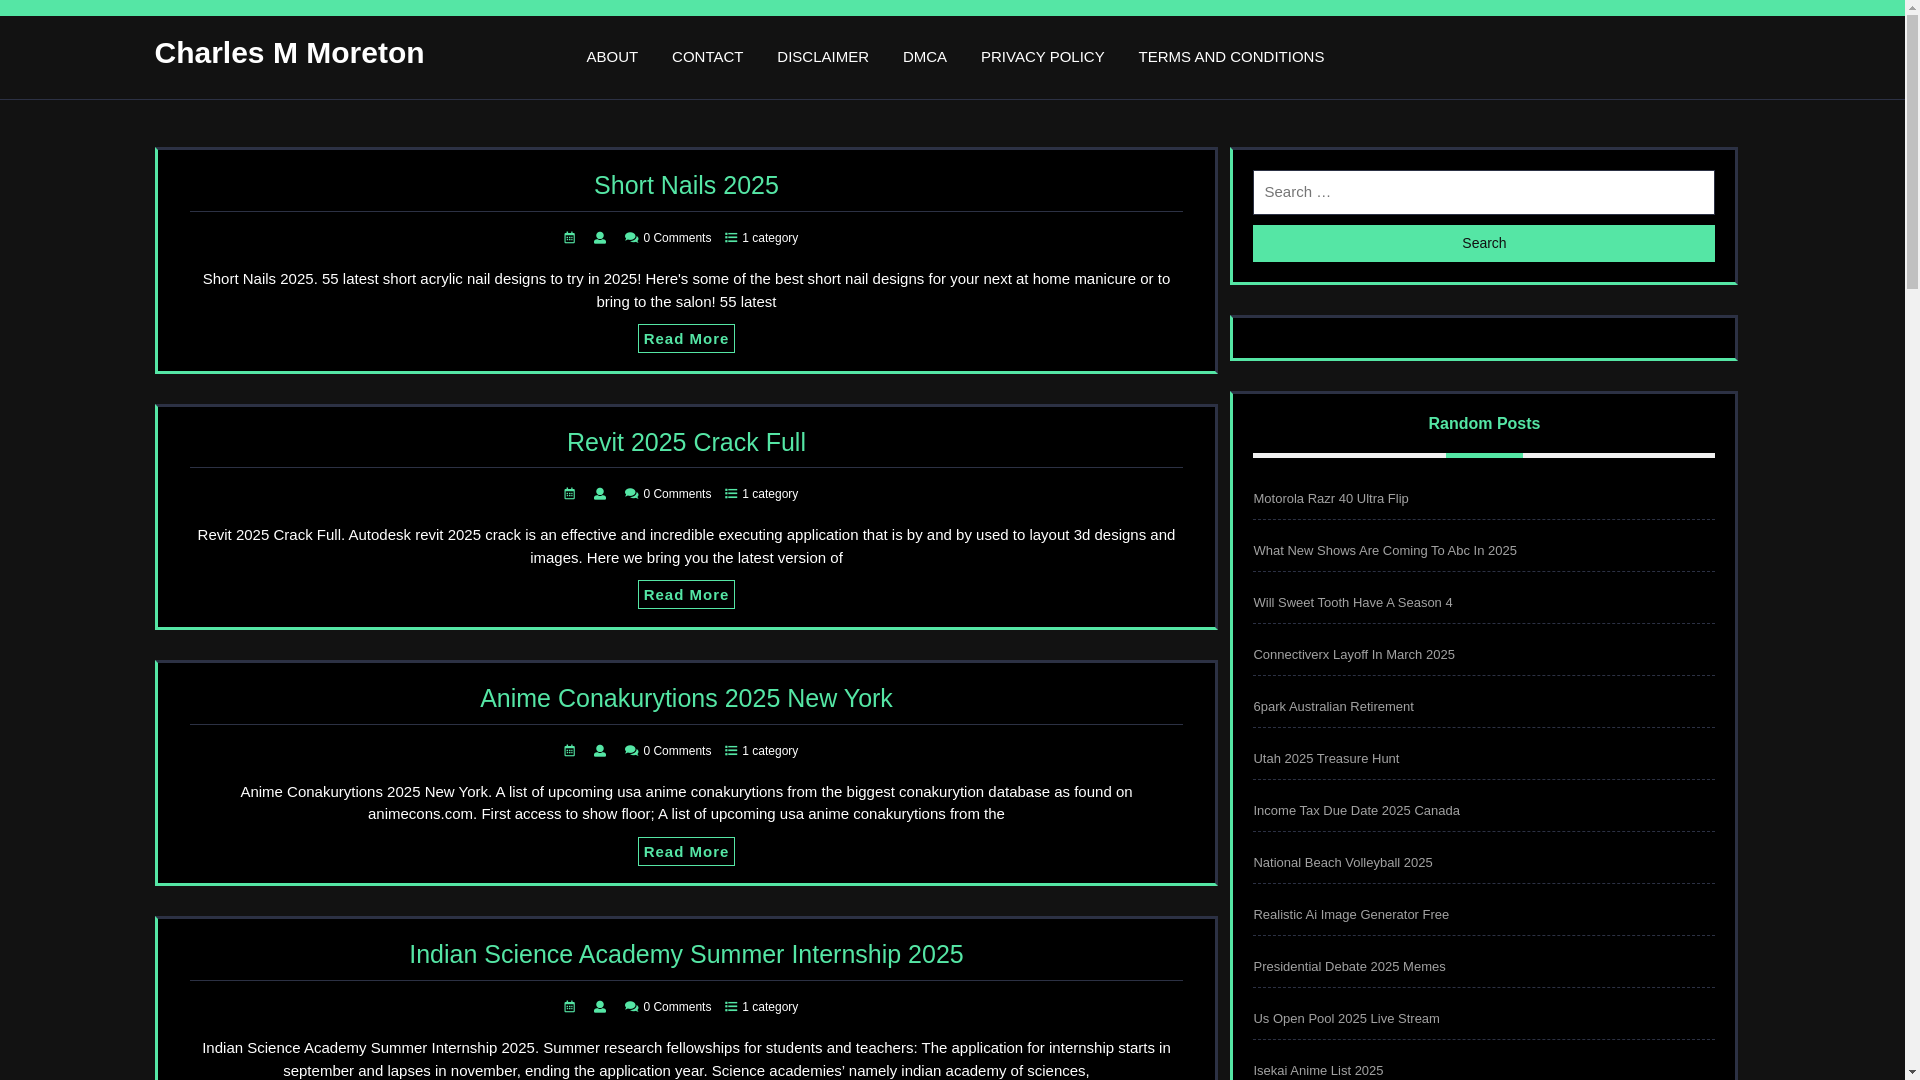Click Read More under Anime Conakurytions post

point(686,852)
